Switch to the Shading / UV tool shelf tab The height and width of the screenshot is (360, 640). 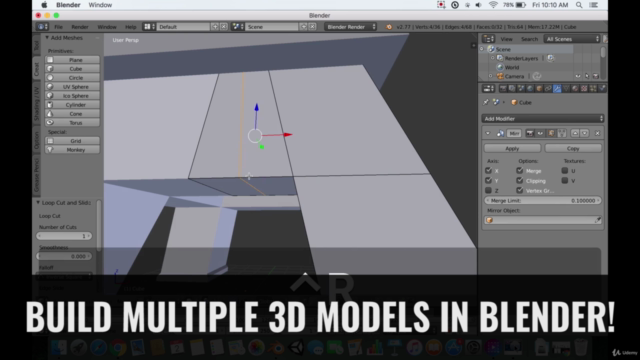point(36,103)
